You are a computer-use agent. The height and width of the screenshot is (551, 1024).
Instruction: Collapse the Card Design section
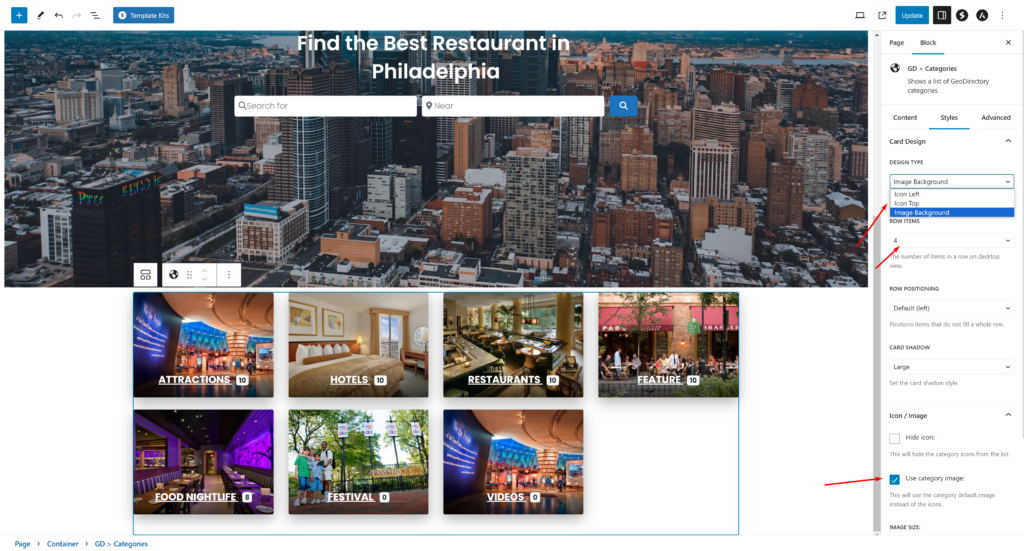tap(1008, 141)
